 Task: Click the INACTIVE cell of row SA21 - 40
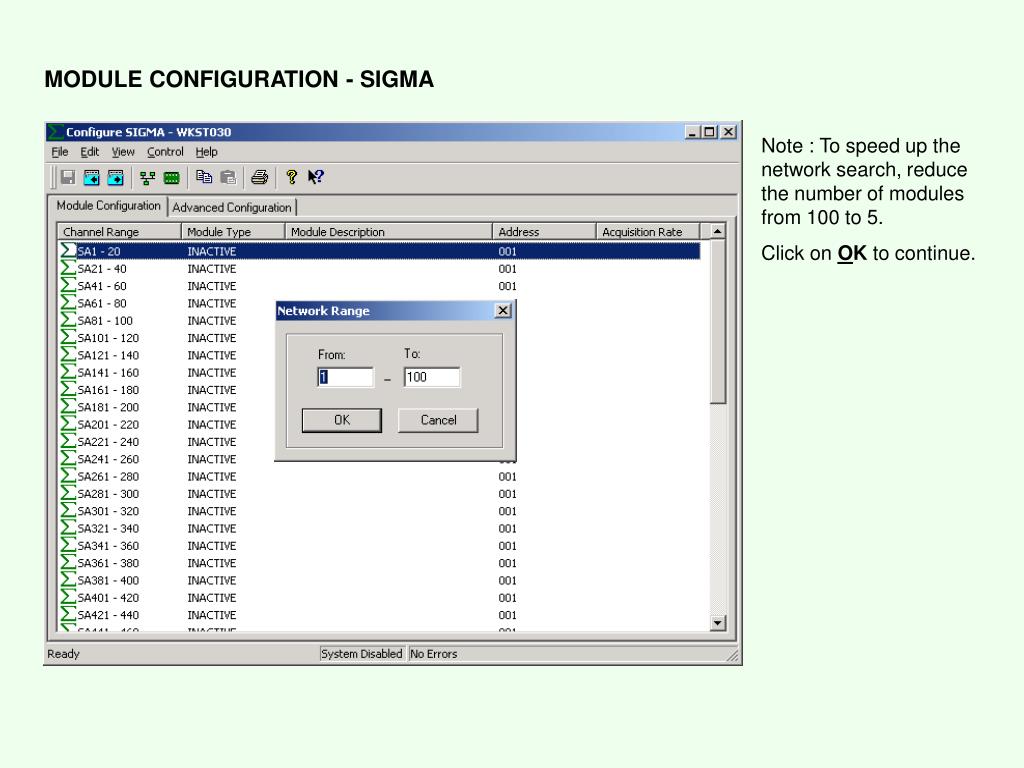[212, 268]
